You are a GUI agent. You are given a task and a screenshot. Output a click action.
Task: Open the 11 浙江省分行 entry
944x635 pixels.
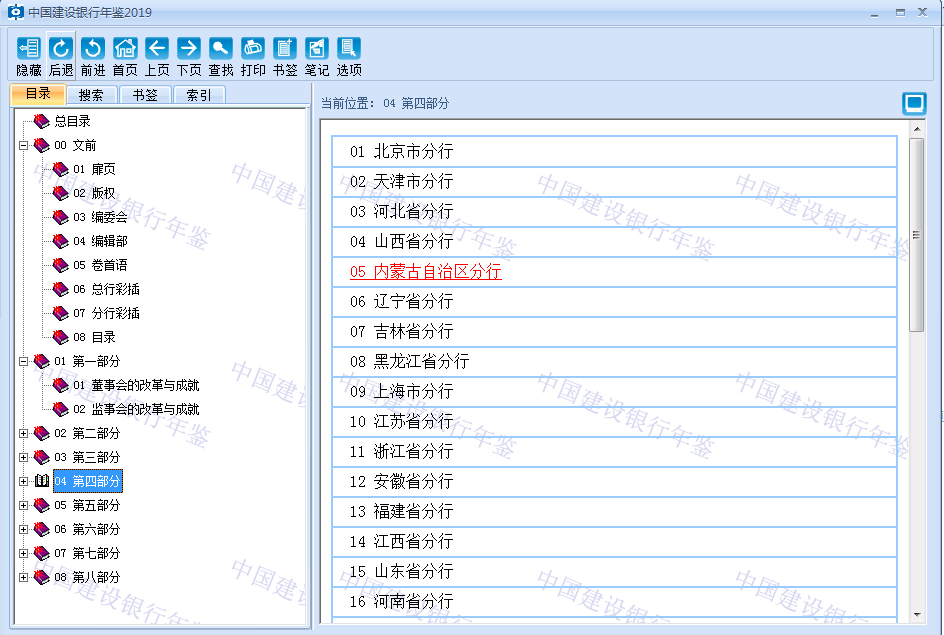[x=614, y=452]
